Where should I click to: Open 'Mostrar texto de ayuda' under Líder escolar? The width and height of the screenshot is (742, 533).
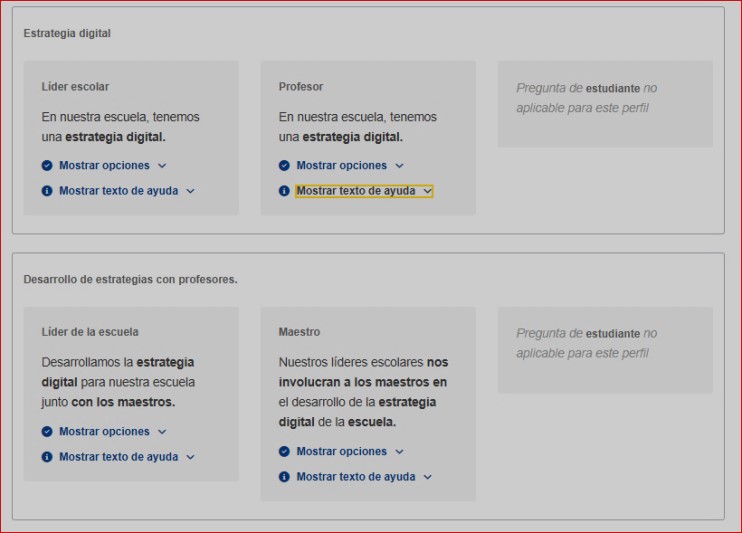[118, 191]
